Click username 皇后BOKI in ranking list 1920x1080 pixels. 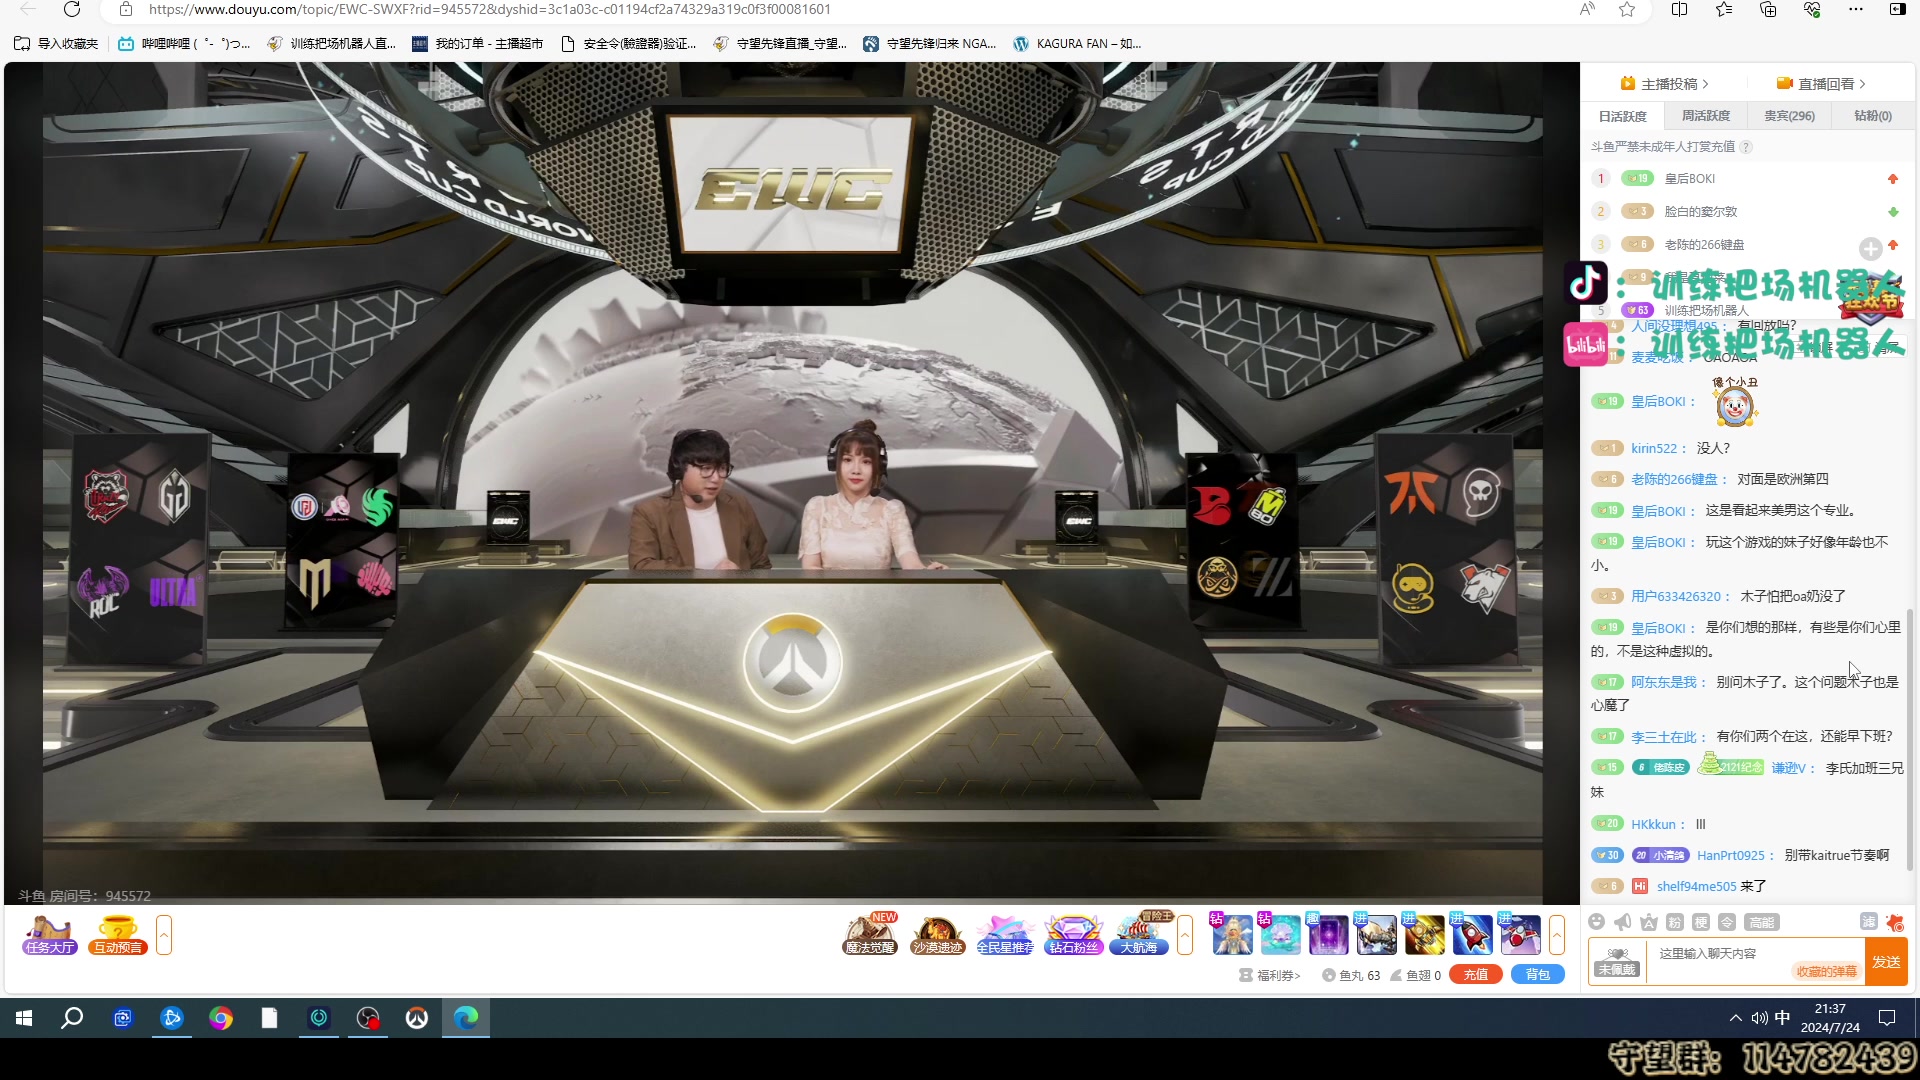tap(1690, 179)
